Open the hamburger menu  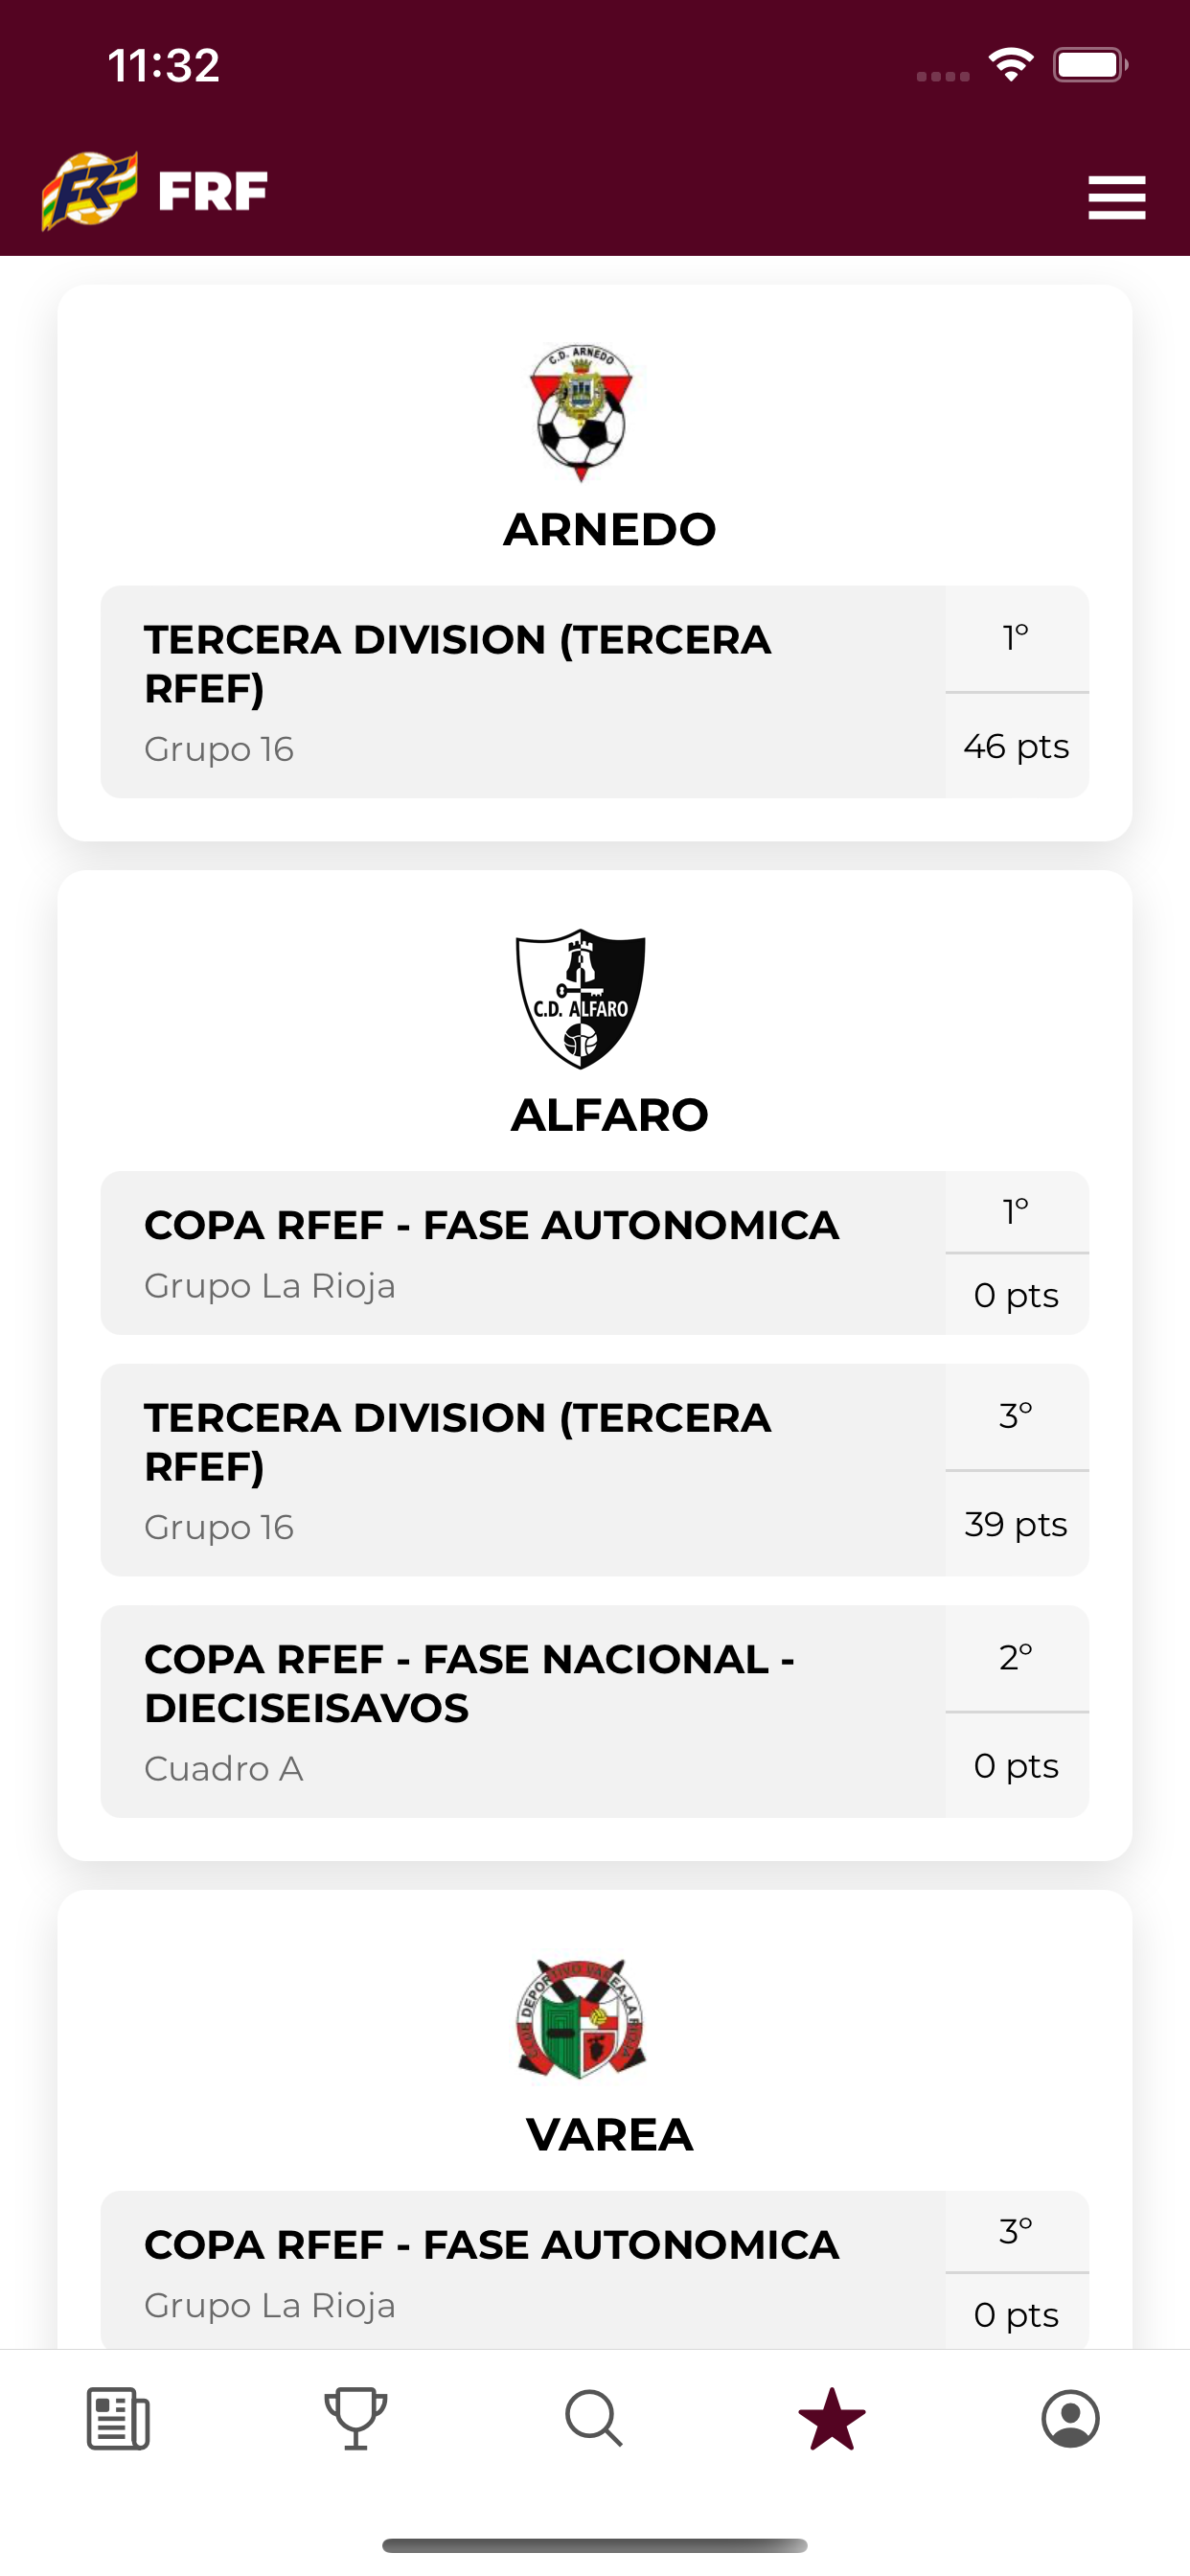click(1116, 197)
